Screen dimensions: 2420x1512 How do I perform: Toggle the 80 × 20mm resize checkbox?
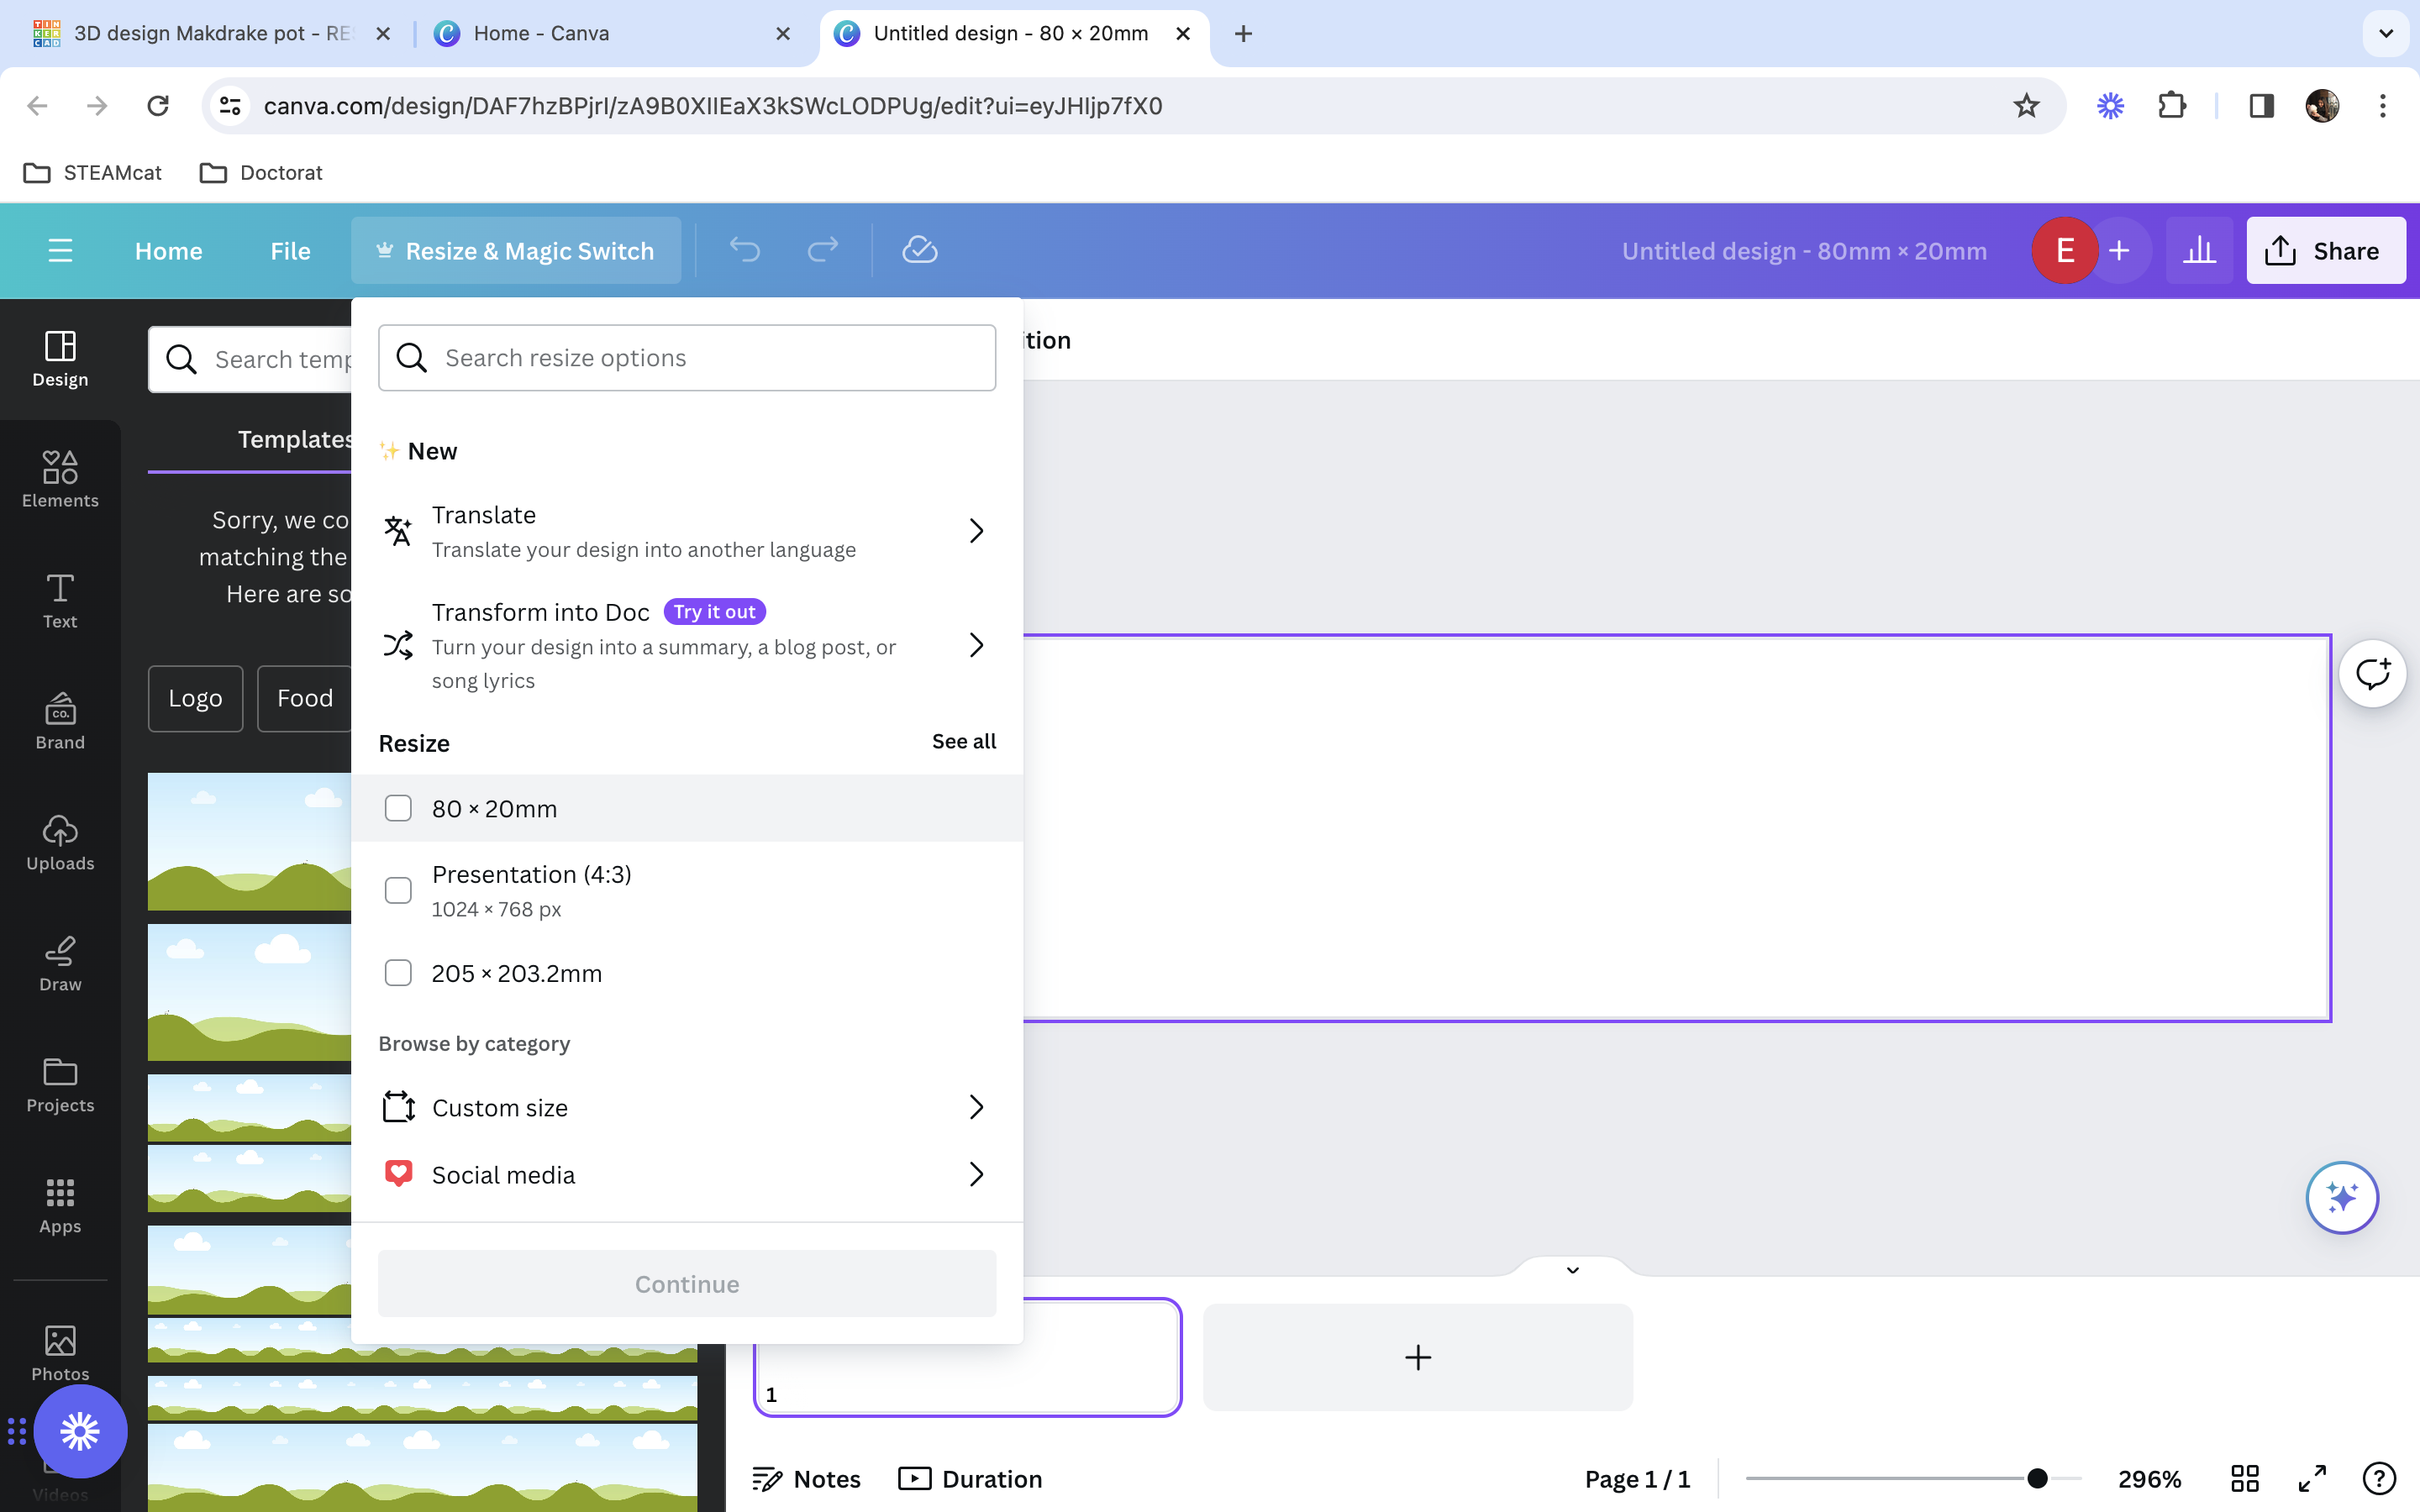[397, 808]
